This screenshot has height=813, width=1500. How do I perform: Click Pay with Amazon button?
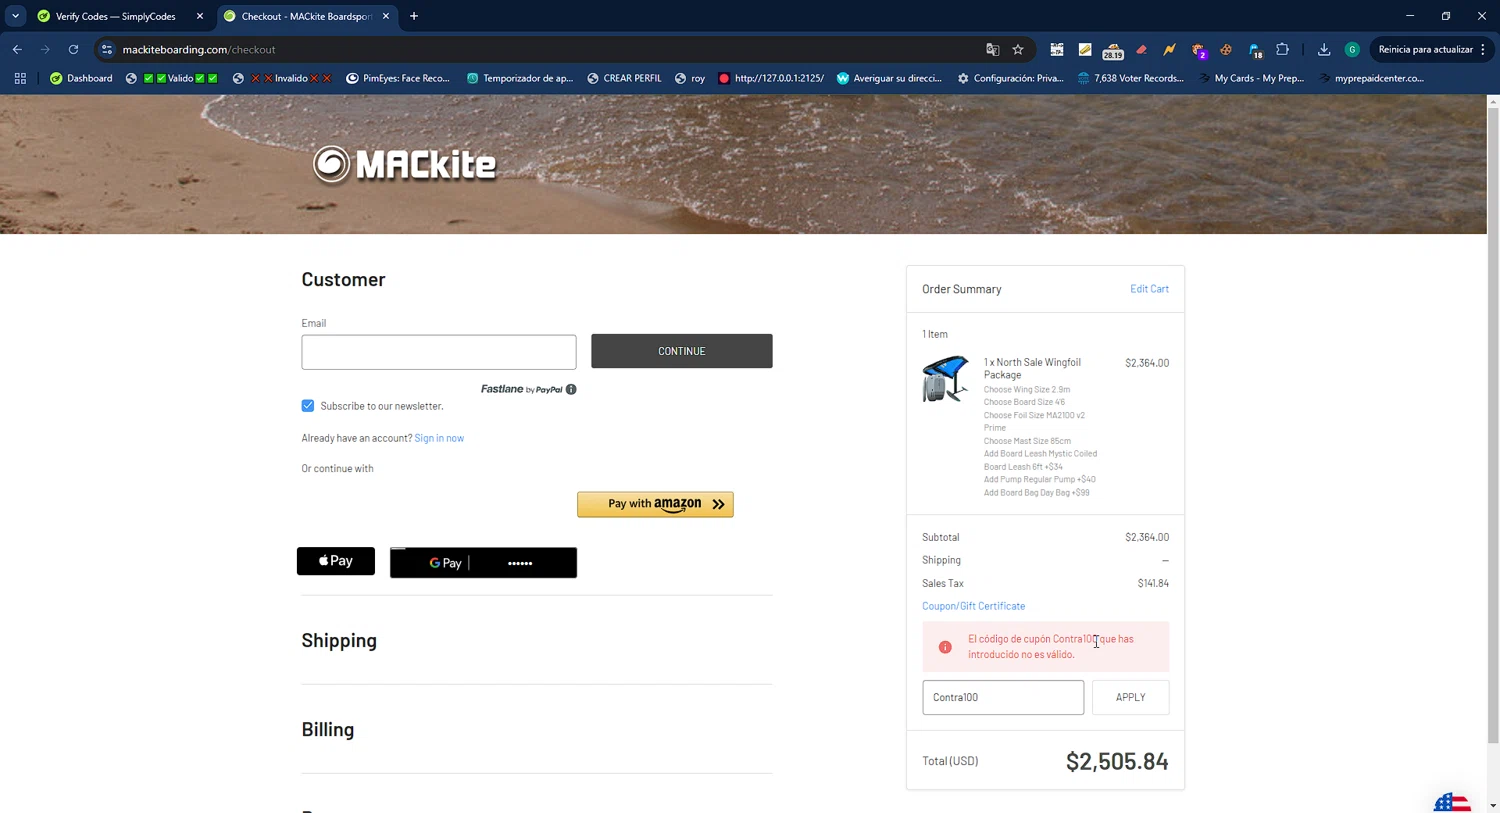[655, 504]
